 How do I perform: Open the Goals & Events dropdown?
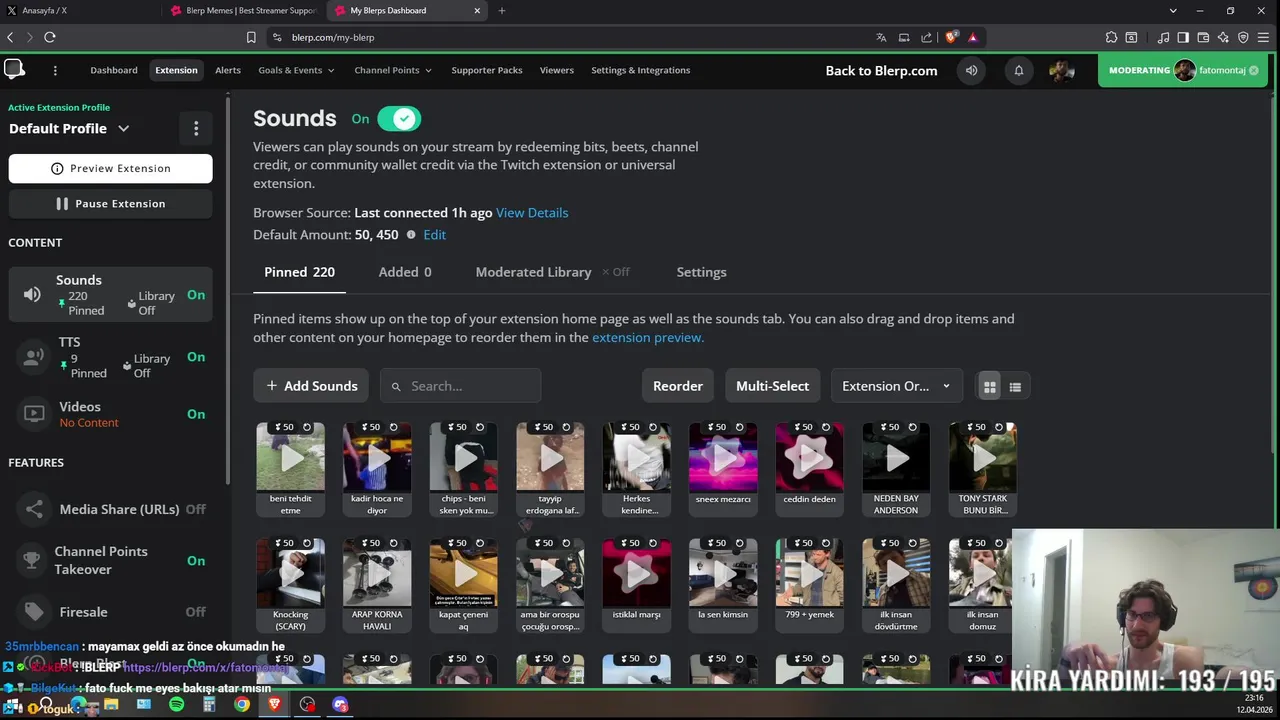point(296,70)
